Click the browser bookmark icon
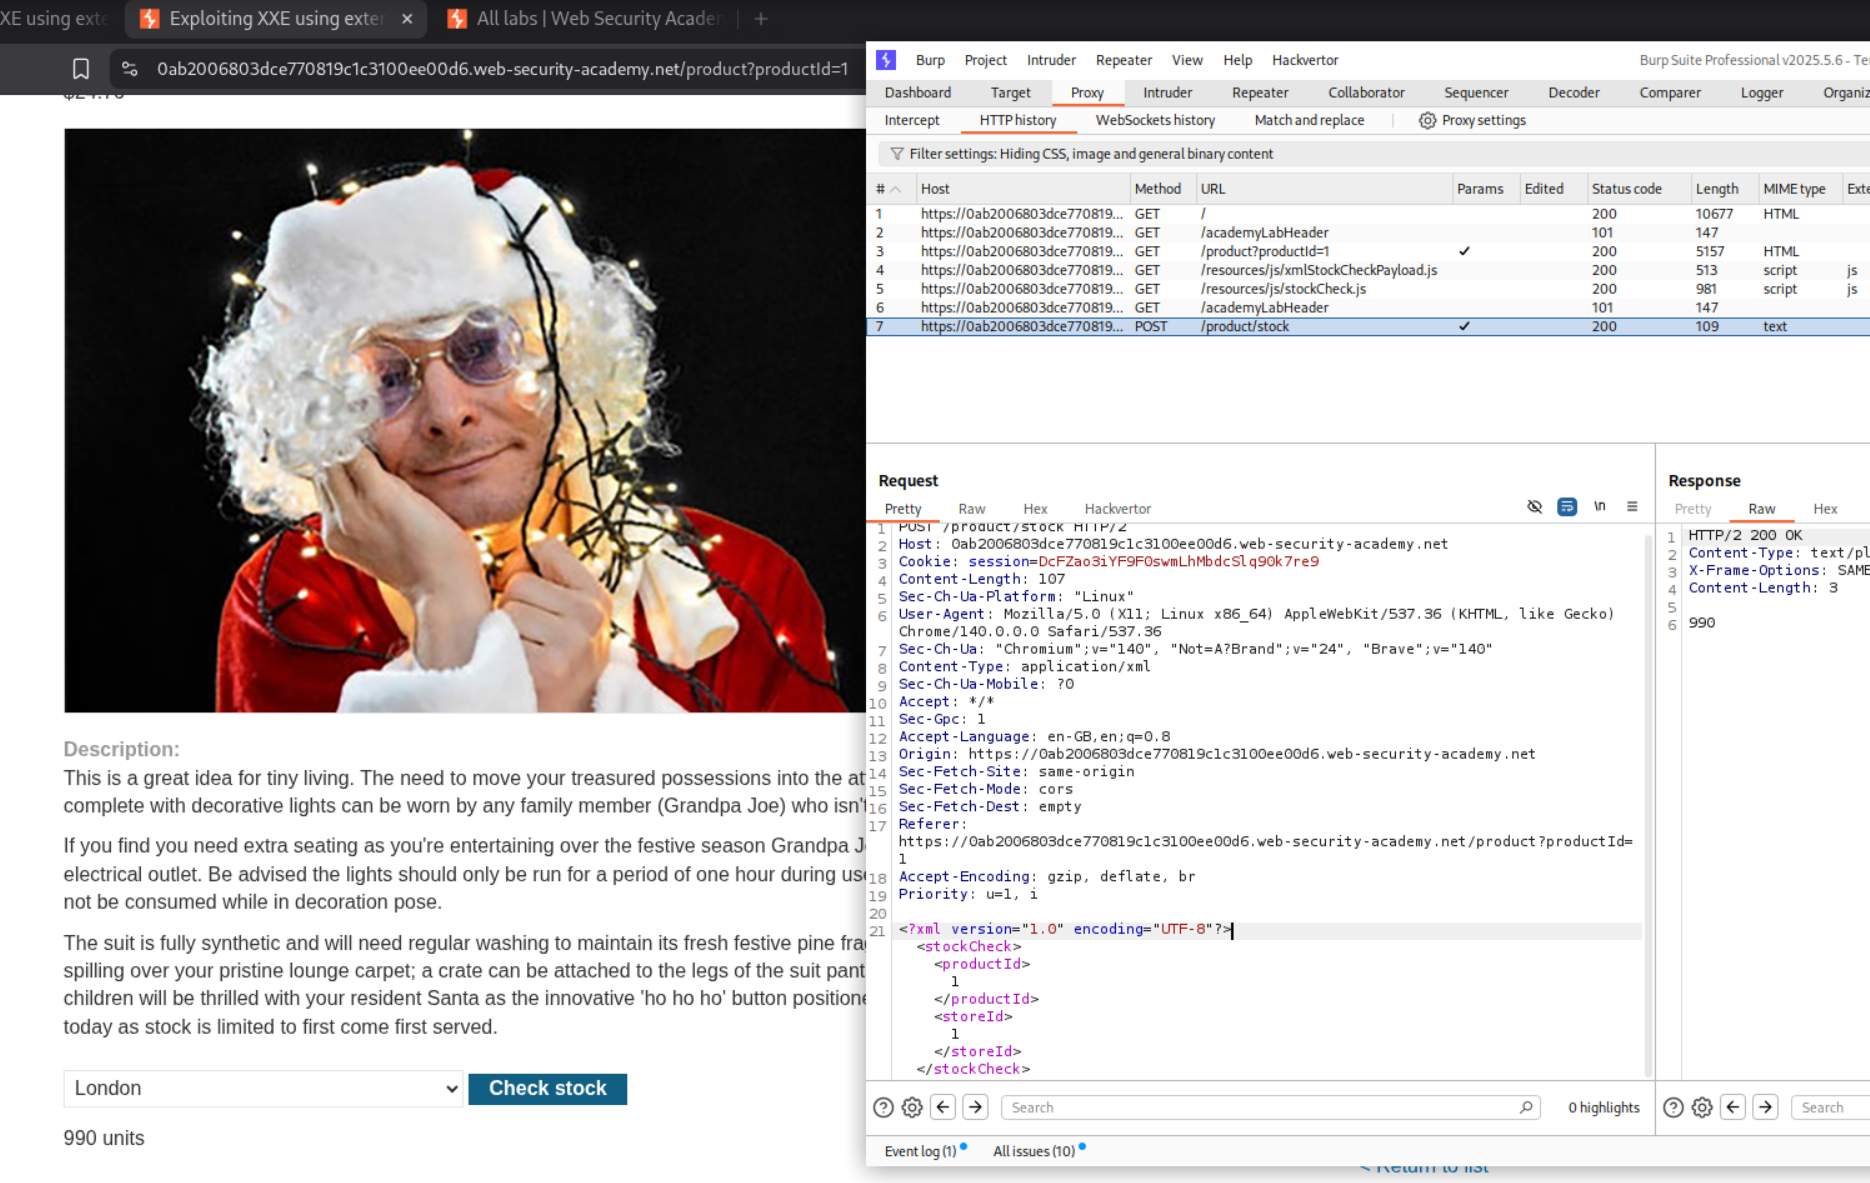The width and height of the screenshot is (1870, 1183). point(81,69)
